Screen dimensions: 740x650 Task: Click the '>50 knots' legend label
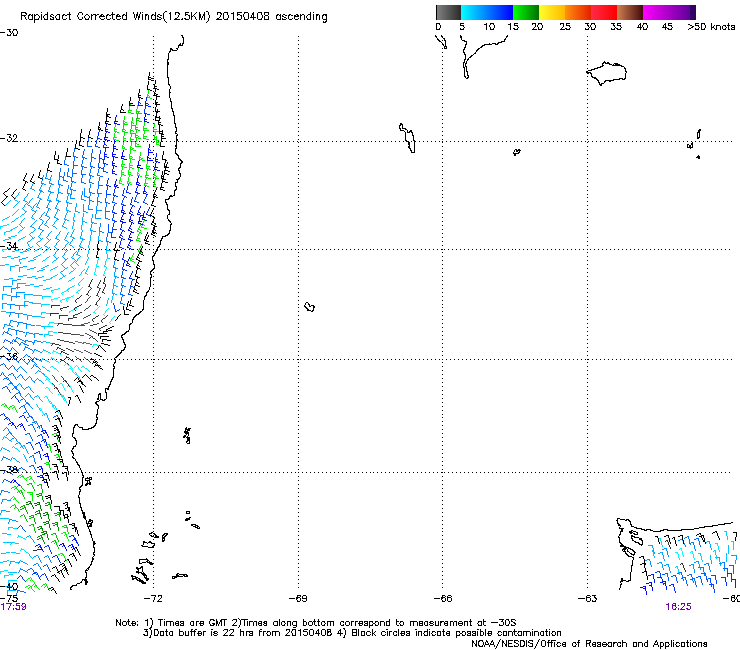(711, 27)
